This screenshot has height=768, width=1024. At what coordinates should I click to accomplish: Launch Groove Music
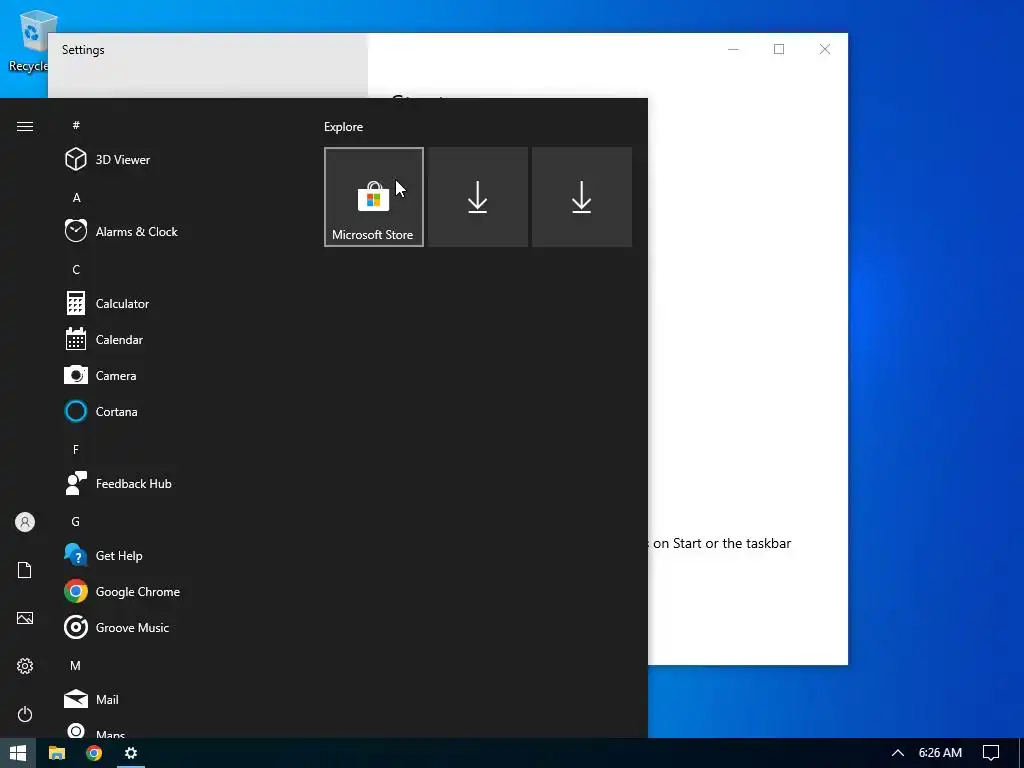(x=176, y=628)
